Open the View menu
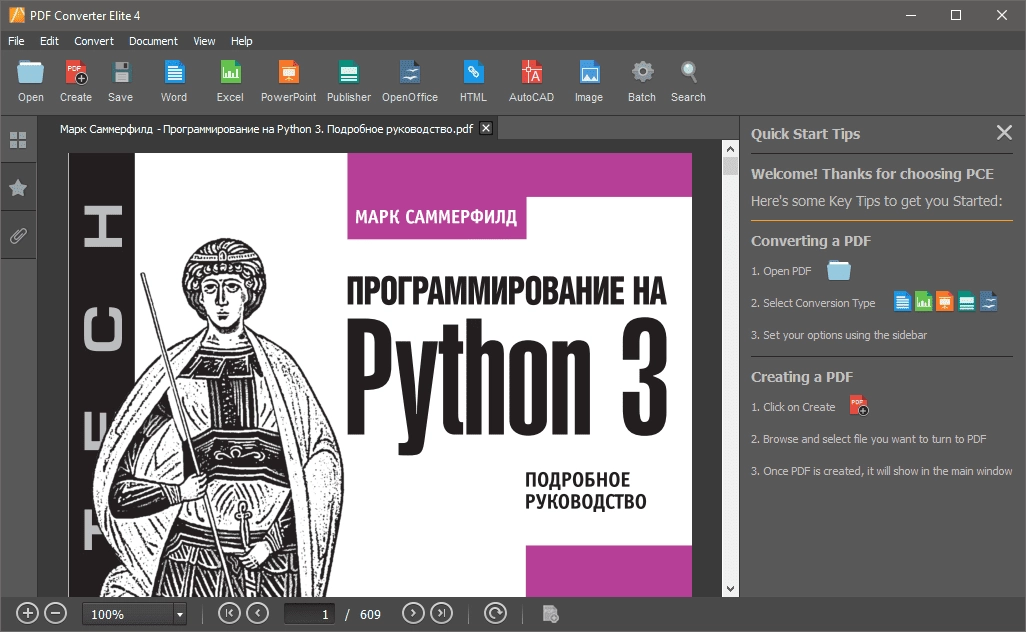 (204, 41)
